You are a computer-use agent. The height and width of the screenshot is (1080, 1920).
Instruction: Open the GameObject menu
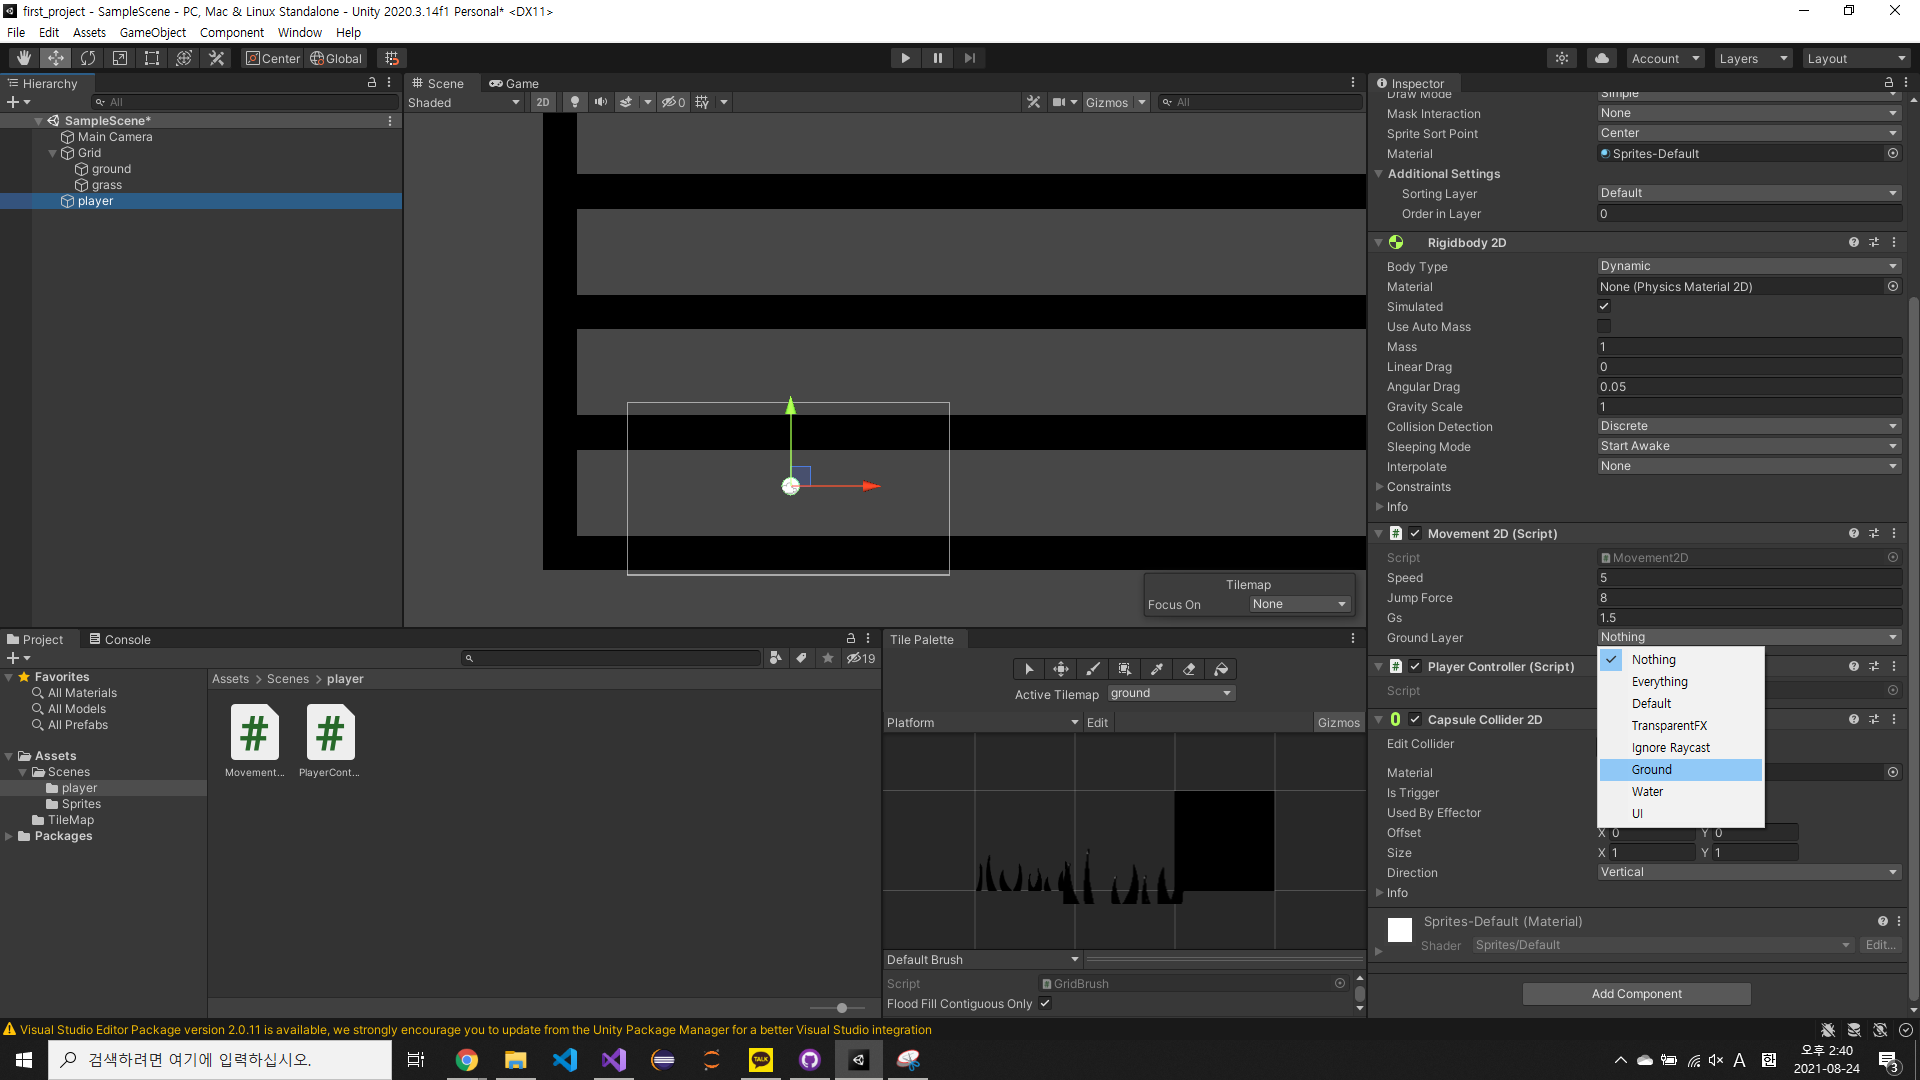pos(153,32)
